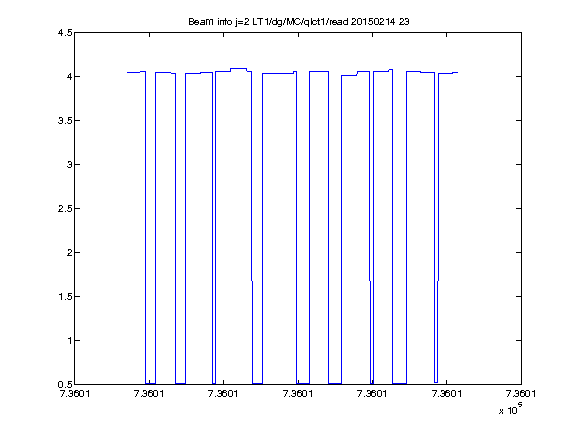Click the middle x-axis tick label 7.3601
Viewport: 576px width, 432px height.
[298, 394]
